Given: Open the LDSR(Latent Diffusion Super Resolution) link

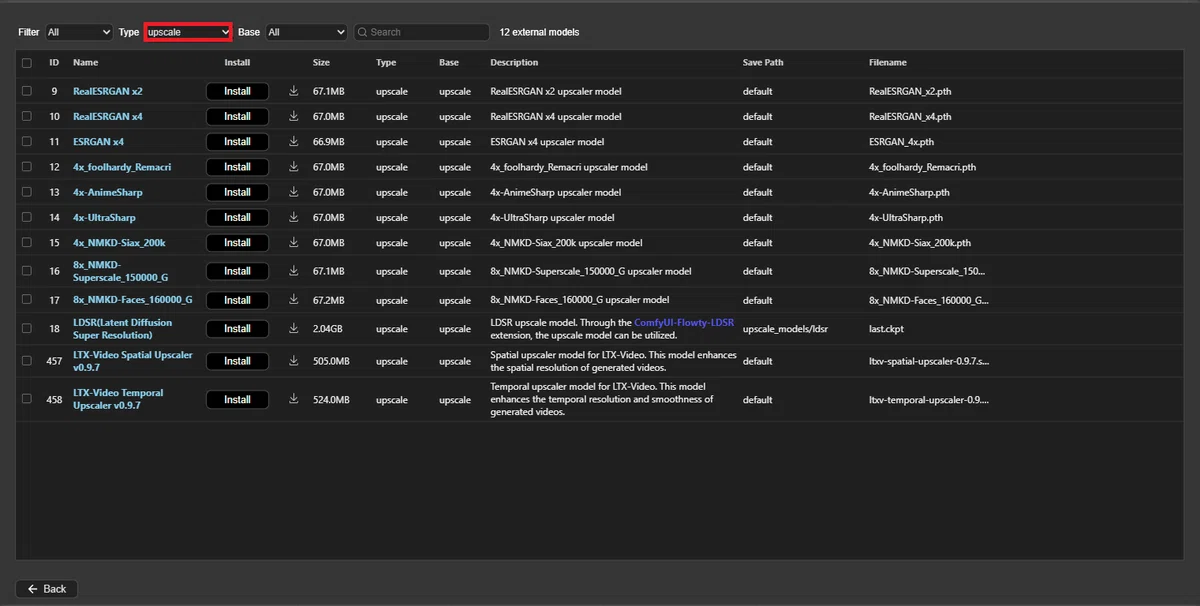Looking at the screenshot, I should (122, 329).
